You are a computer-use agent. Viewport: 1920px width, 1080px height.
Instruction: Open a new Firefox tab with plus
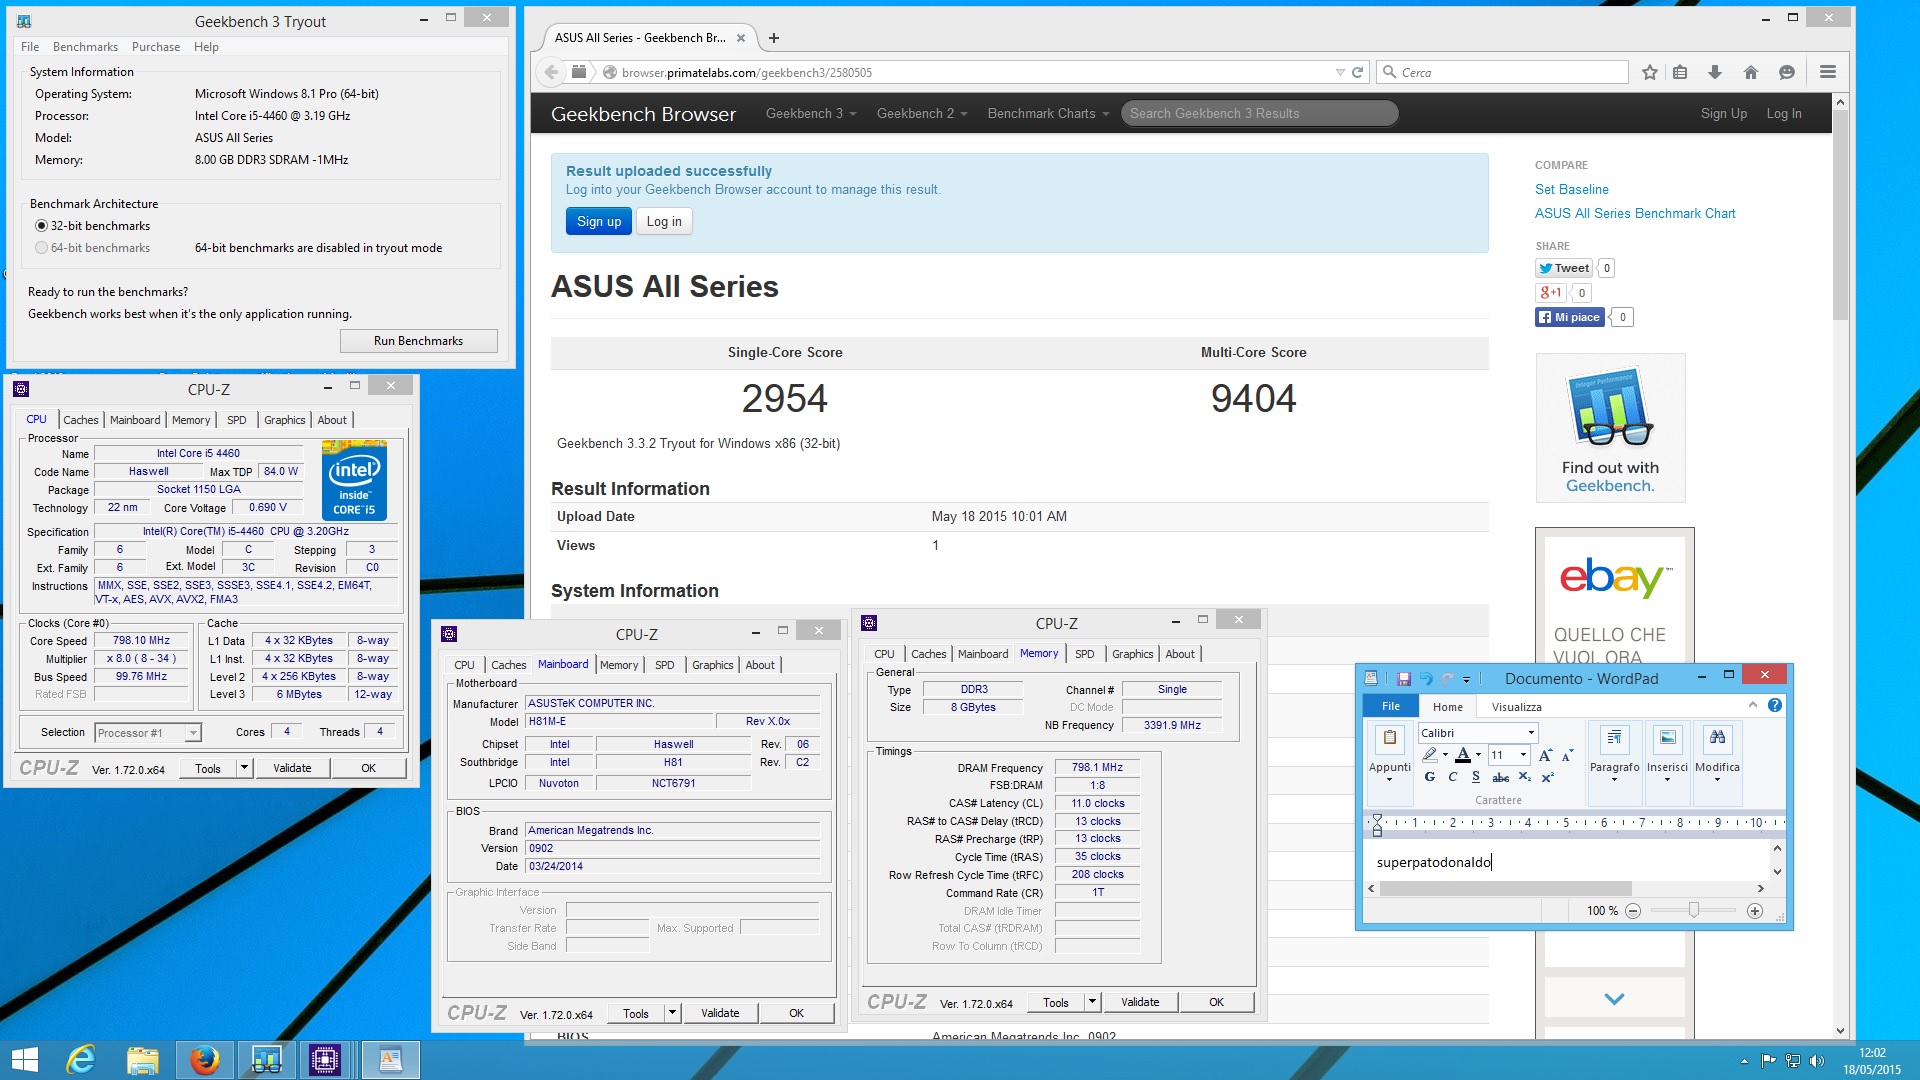[x=773, y=38]
